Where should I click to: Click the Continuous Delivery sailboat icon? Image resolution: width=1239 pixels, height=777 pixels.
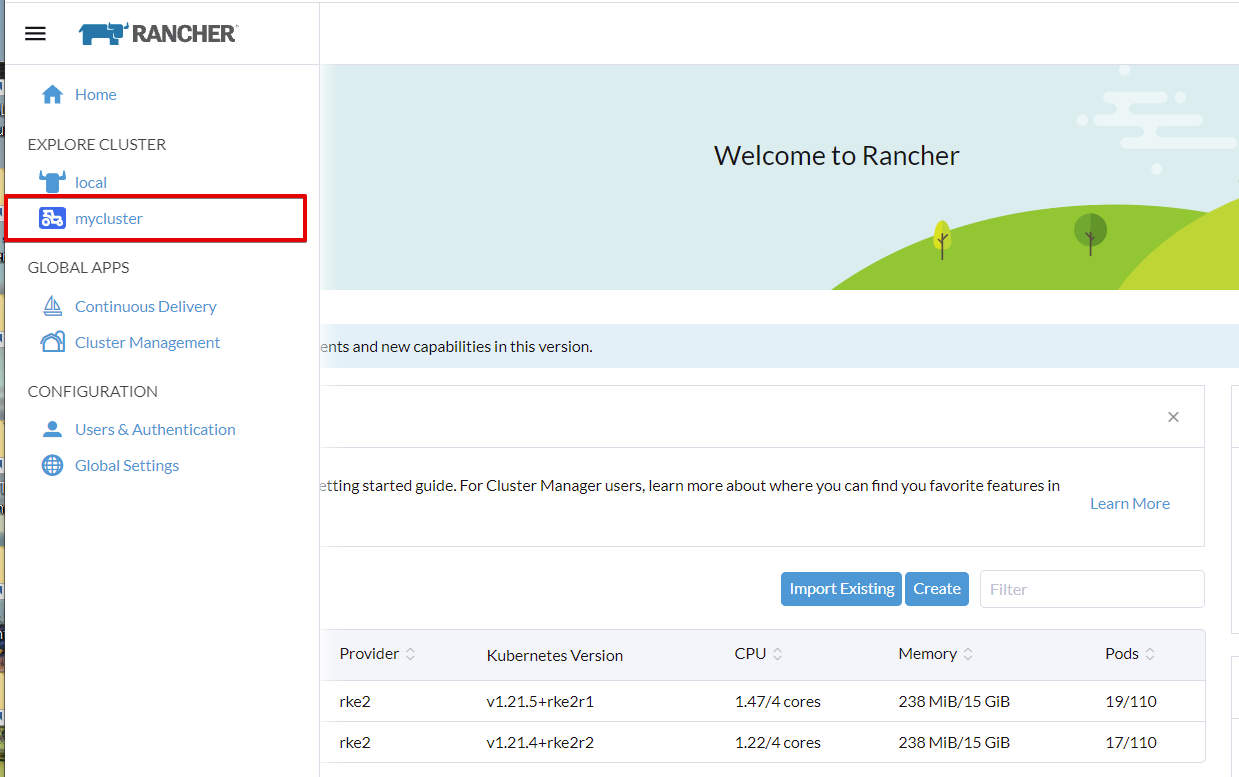[x=52, y=306]
